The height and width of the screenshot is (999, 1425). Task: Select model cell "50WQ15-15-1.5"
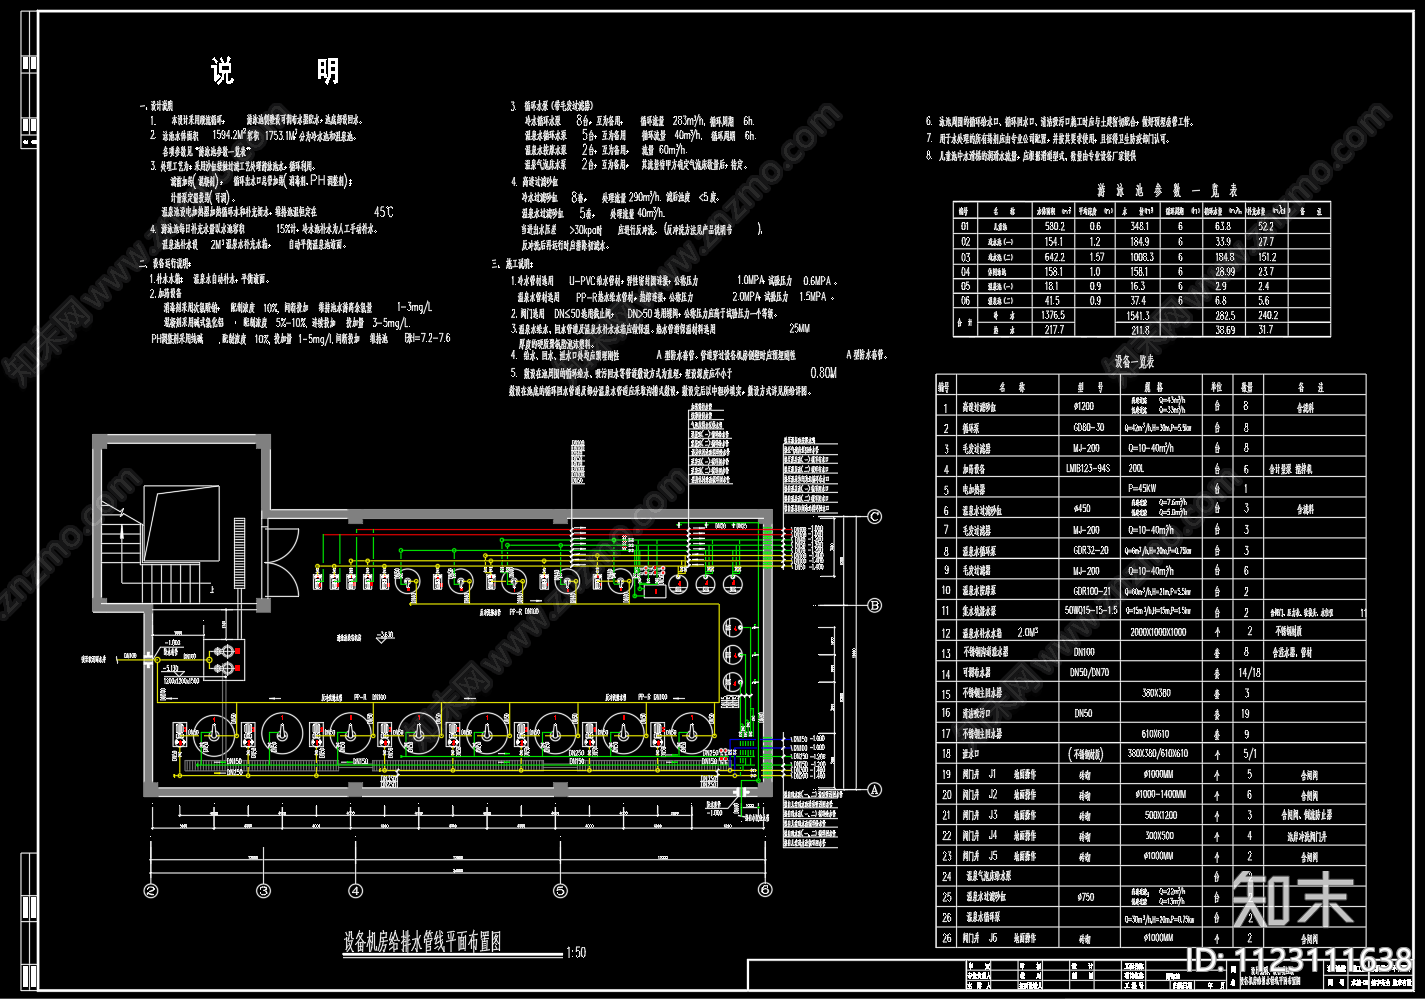coord(1090,610)
